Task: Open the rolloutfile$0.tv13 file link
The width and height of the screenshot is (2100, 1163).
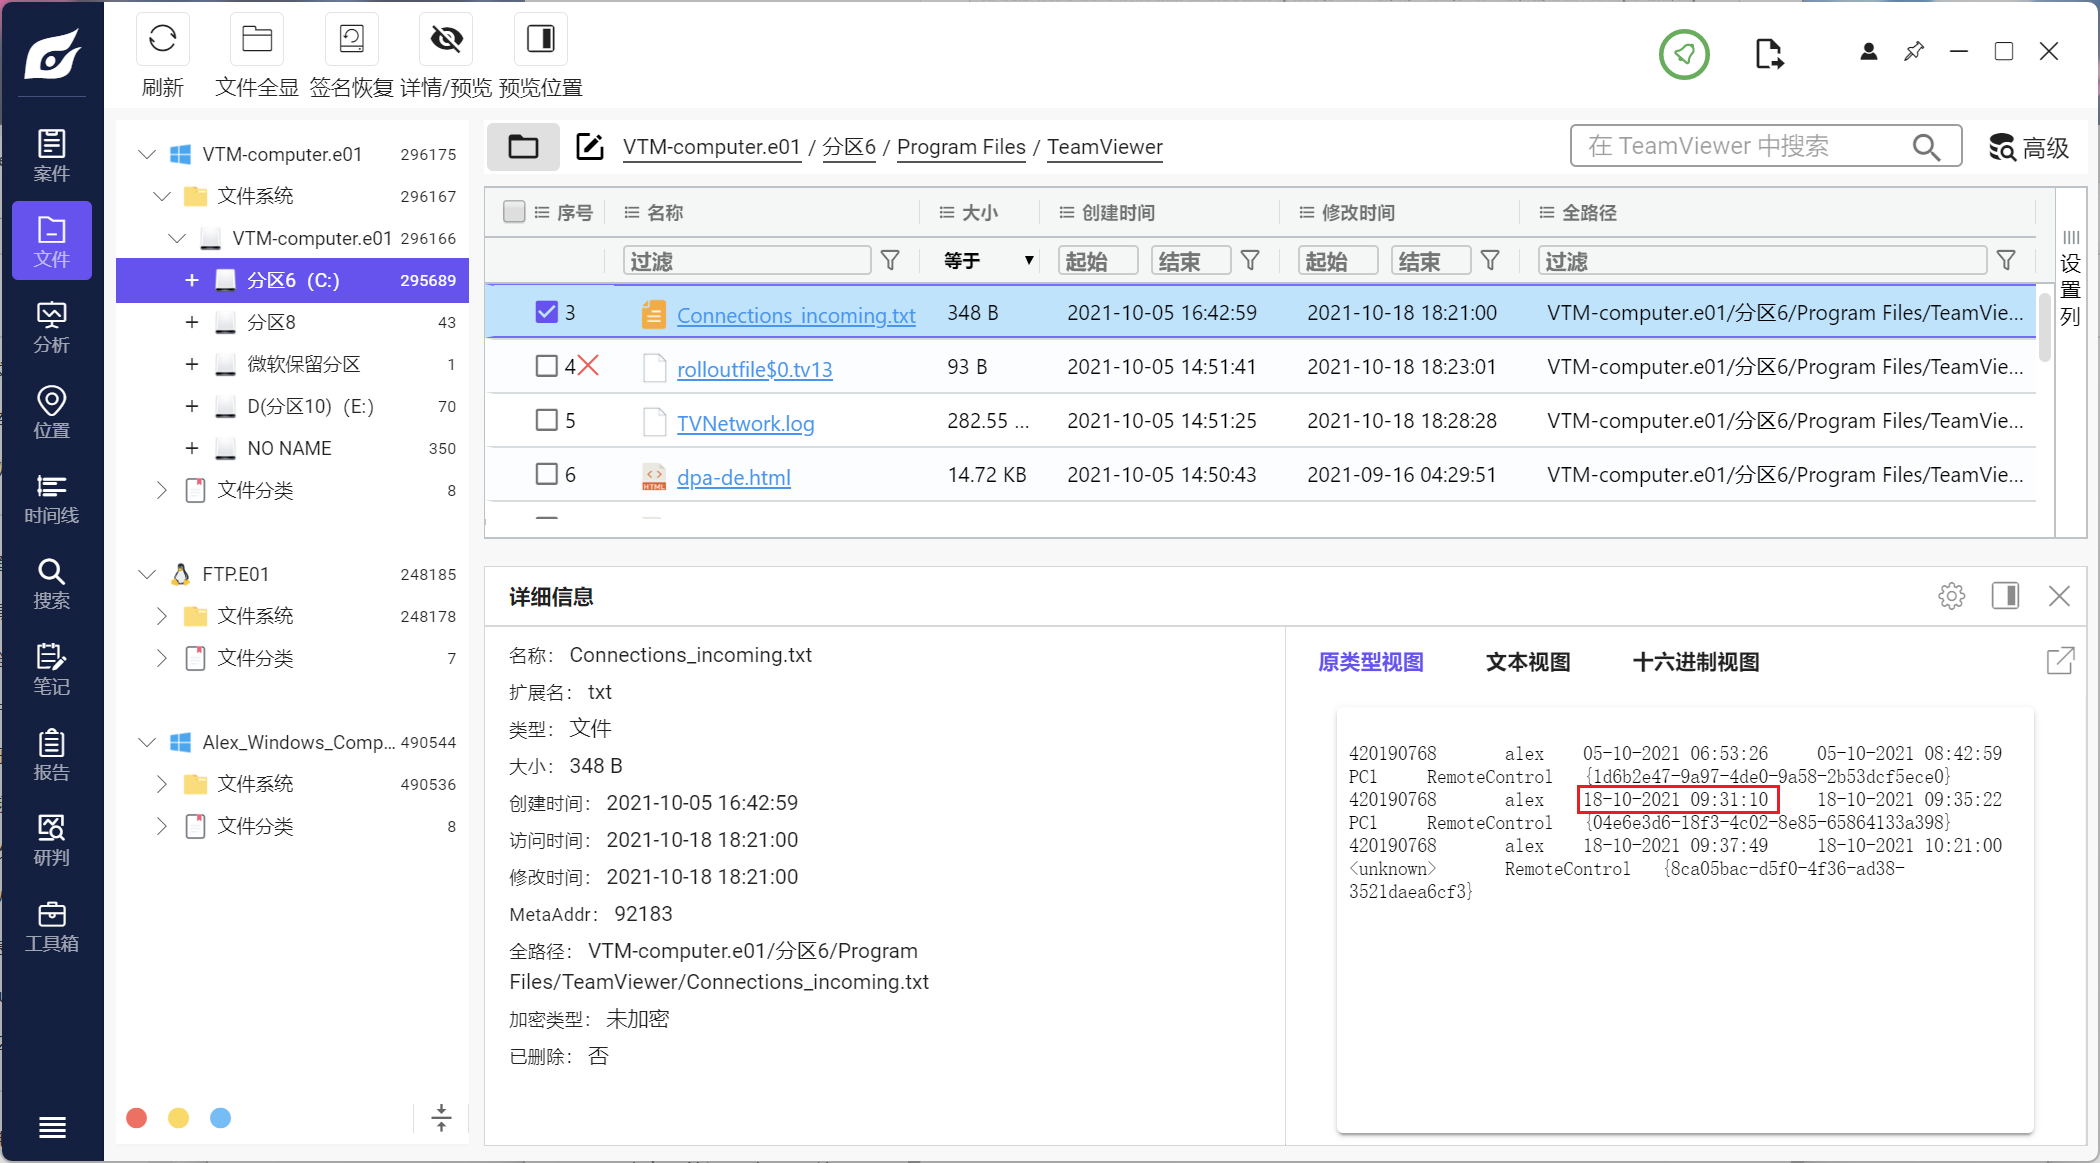Action: pyautogui.click(x=754, y=369)
